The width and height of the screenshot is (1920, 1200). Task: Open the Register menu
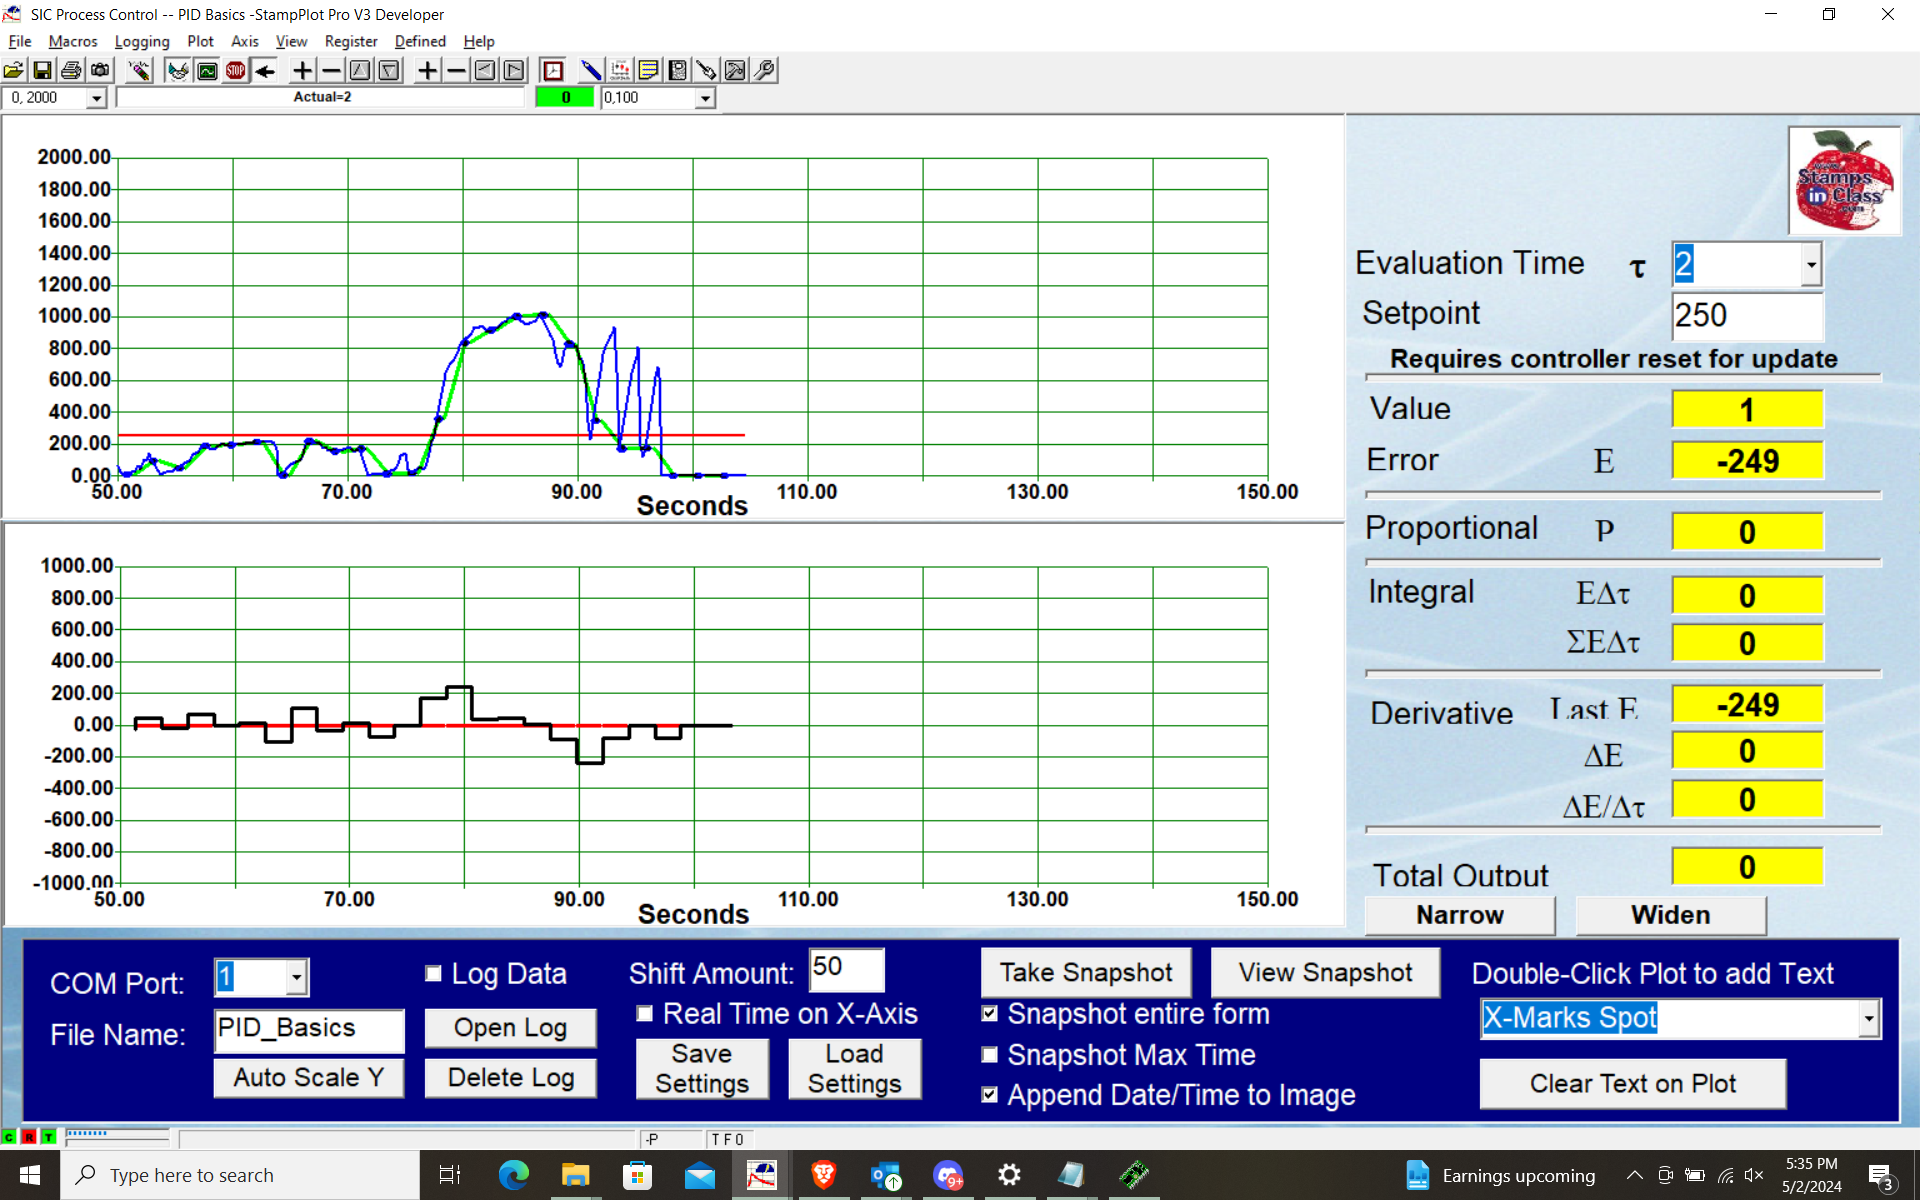[351, 41]
